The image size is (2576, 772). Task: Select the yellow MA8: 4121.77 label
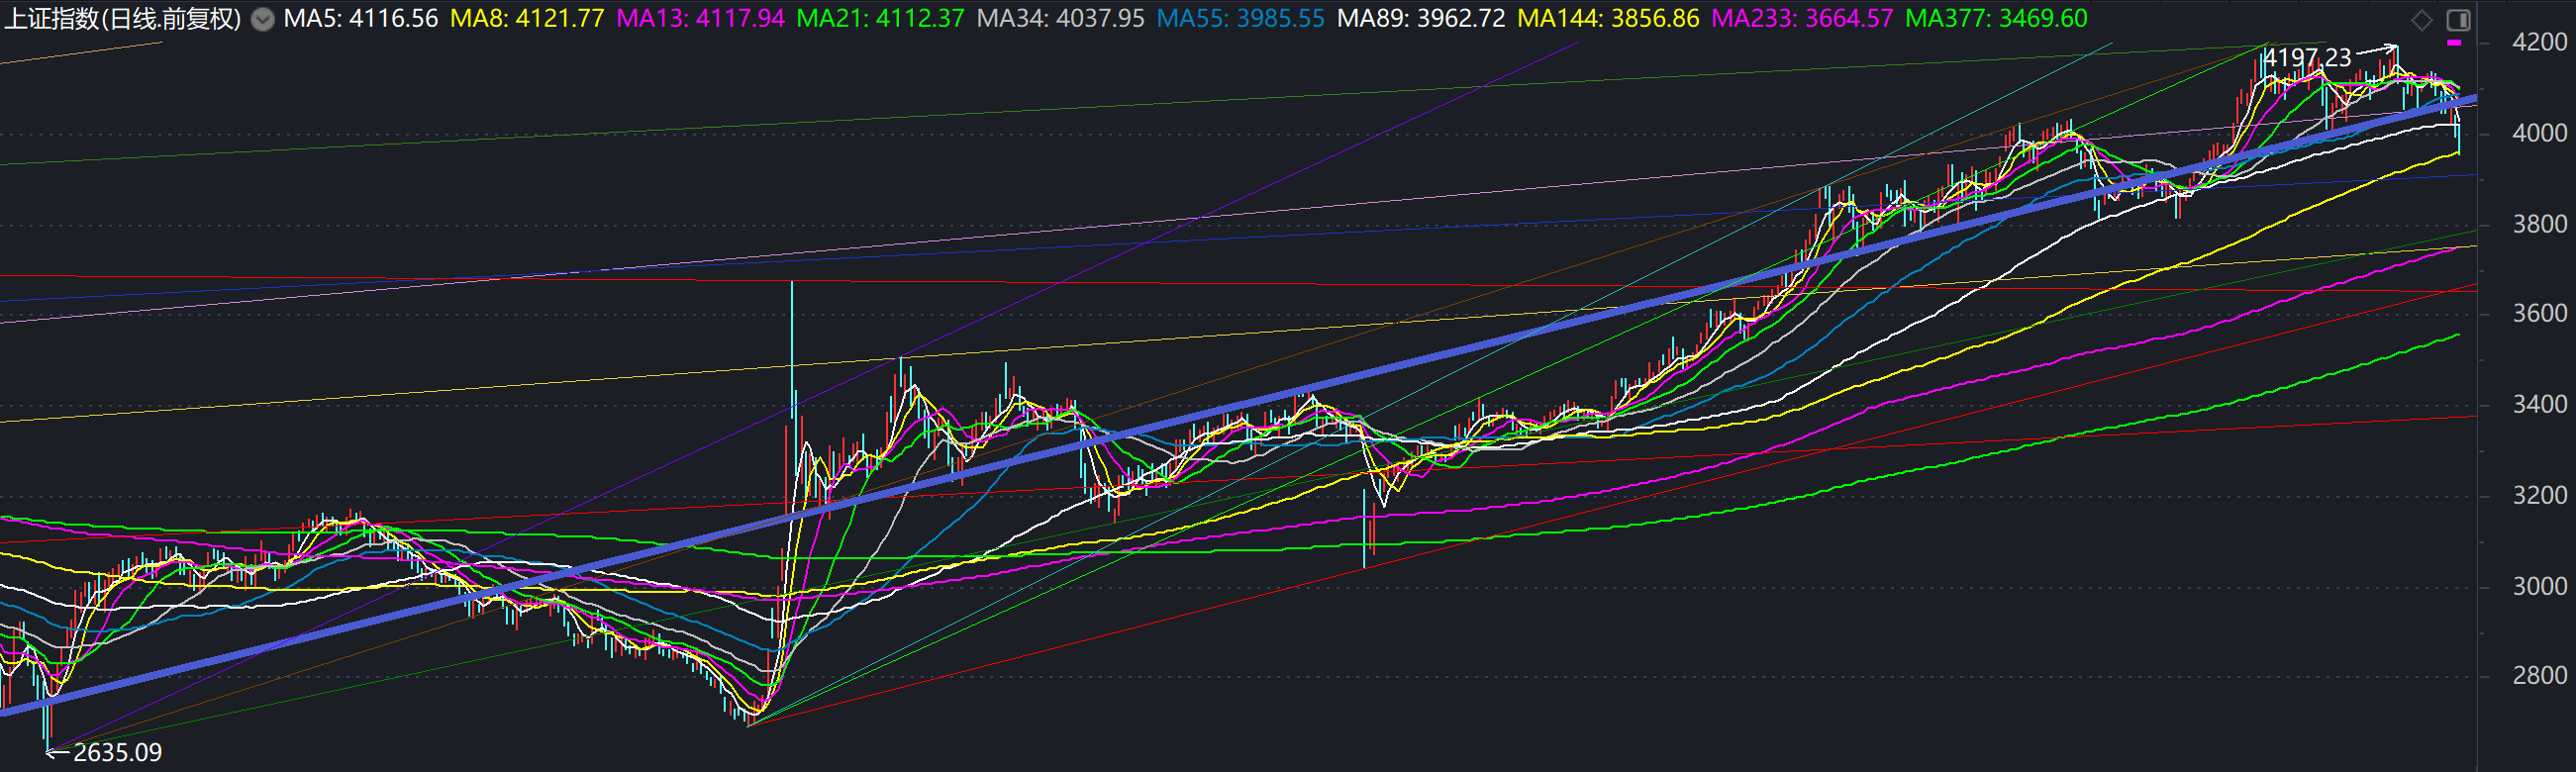[x=527, y=19]
